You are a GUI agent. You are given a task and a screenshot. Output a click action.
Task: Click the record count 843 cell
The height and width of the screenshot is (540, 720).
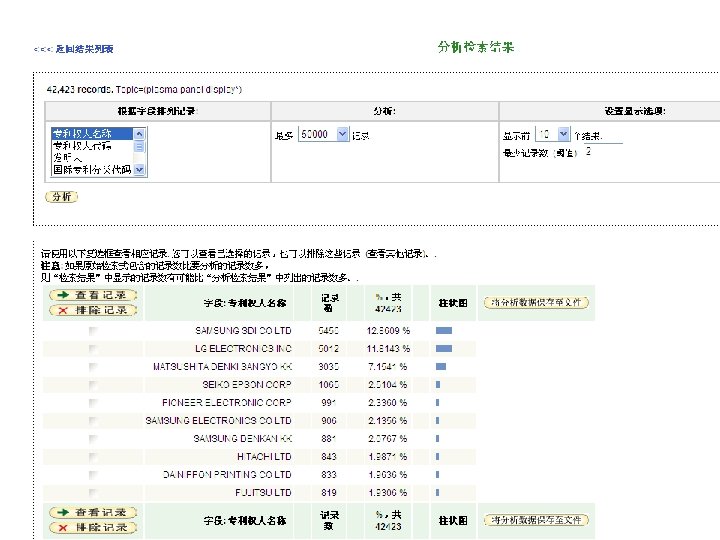tap(329, 456)
